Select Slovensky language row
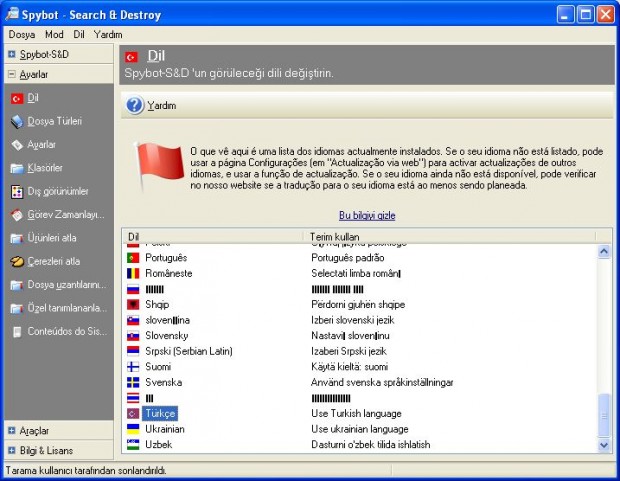 pos(166,336)
